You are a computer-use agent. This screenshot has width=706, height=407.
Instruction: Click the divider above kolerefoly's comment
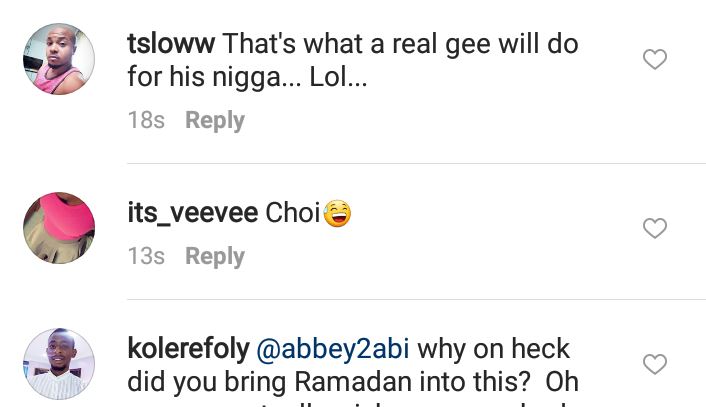[x=416, y=299]
